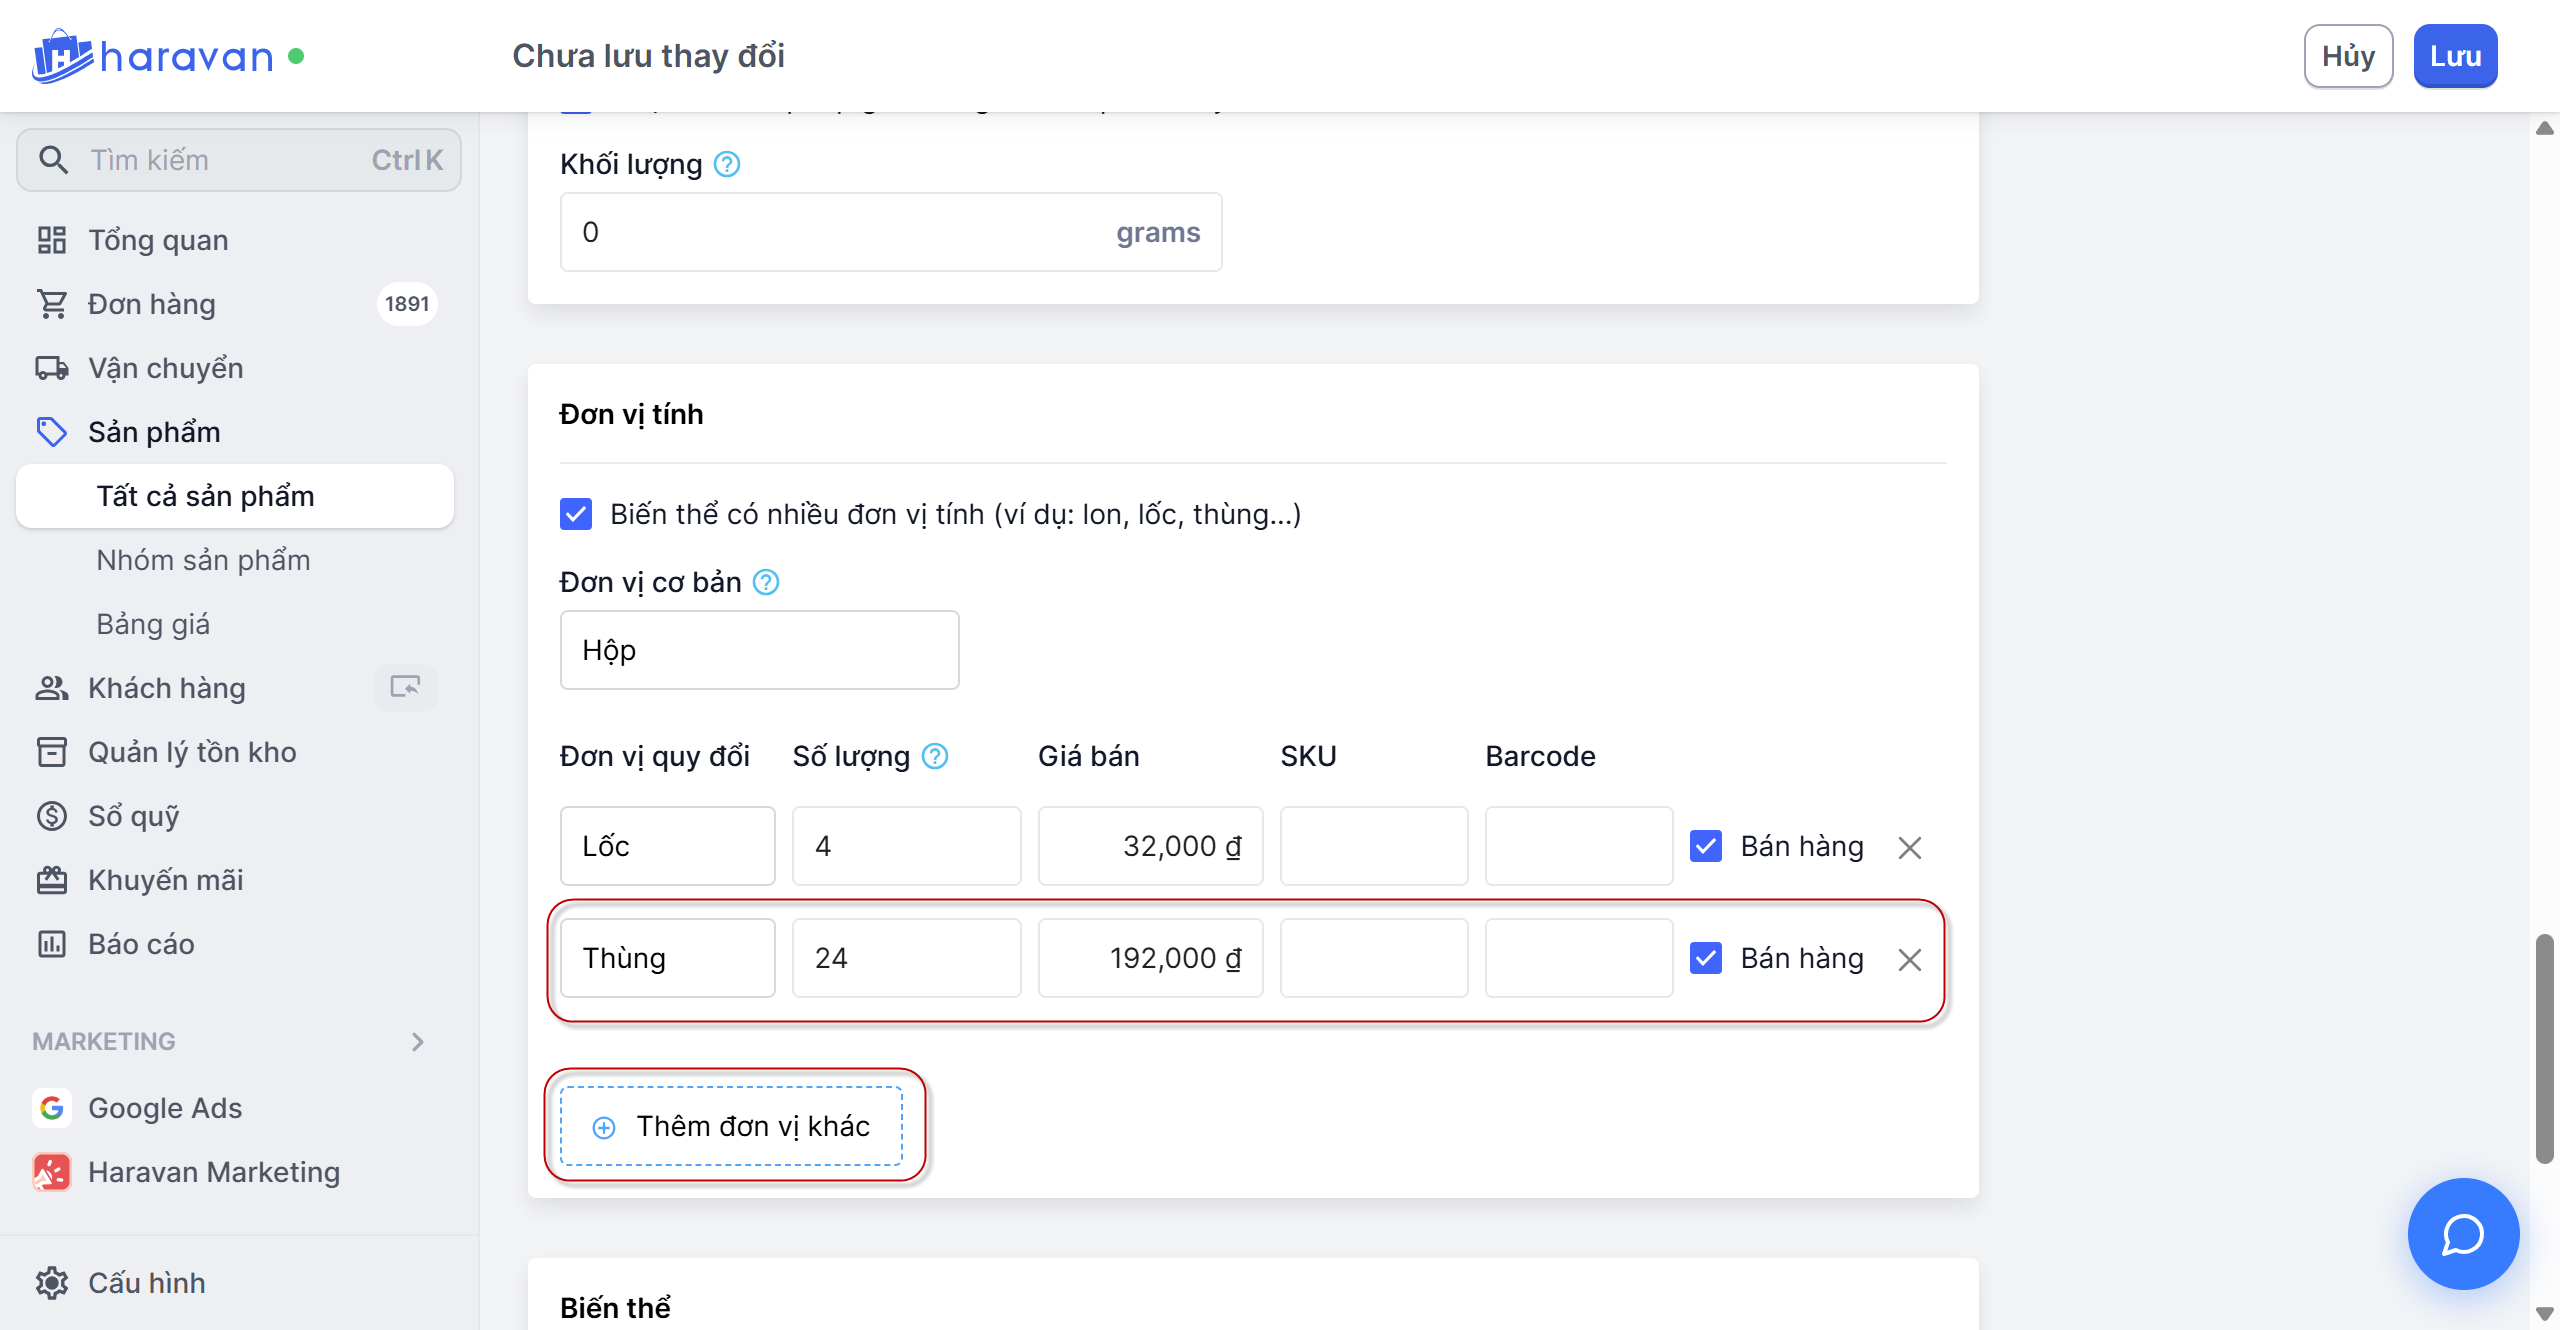The width and height of the screenshot is (2560, 1330).
Task: Click the Lưu save button
Action: (2455, 56)
